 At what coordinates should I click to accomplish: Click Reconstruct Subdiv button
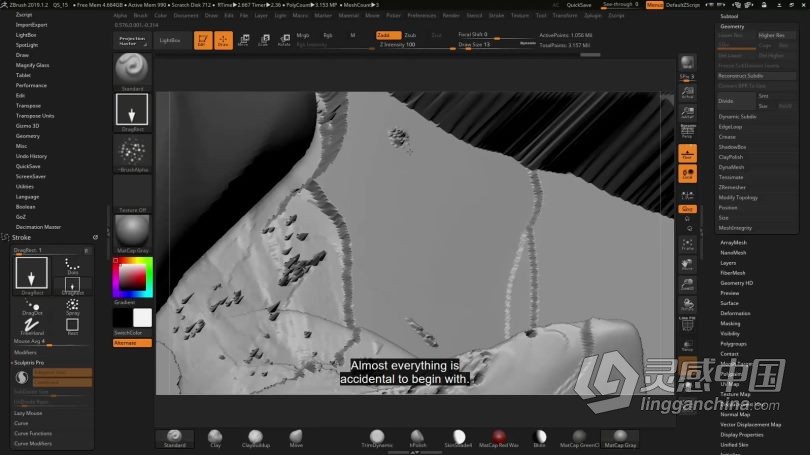point(756,76)
